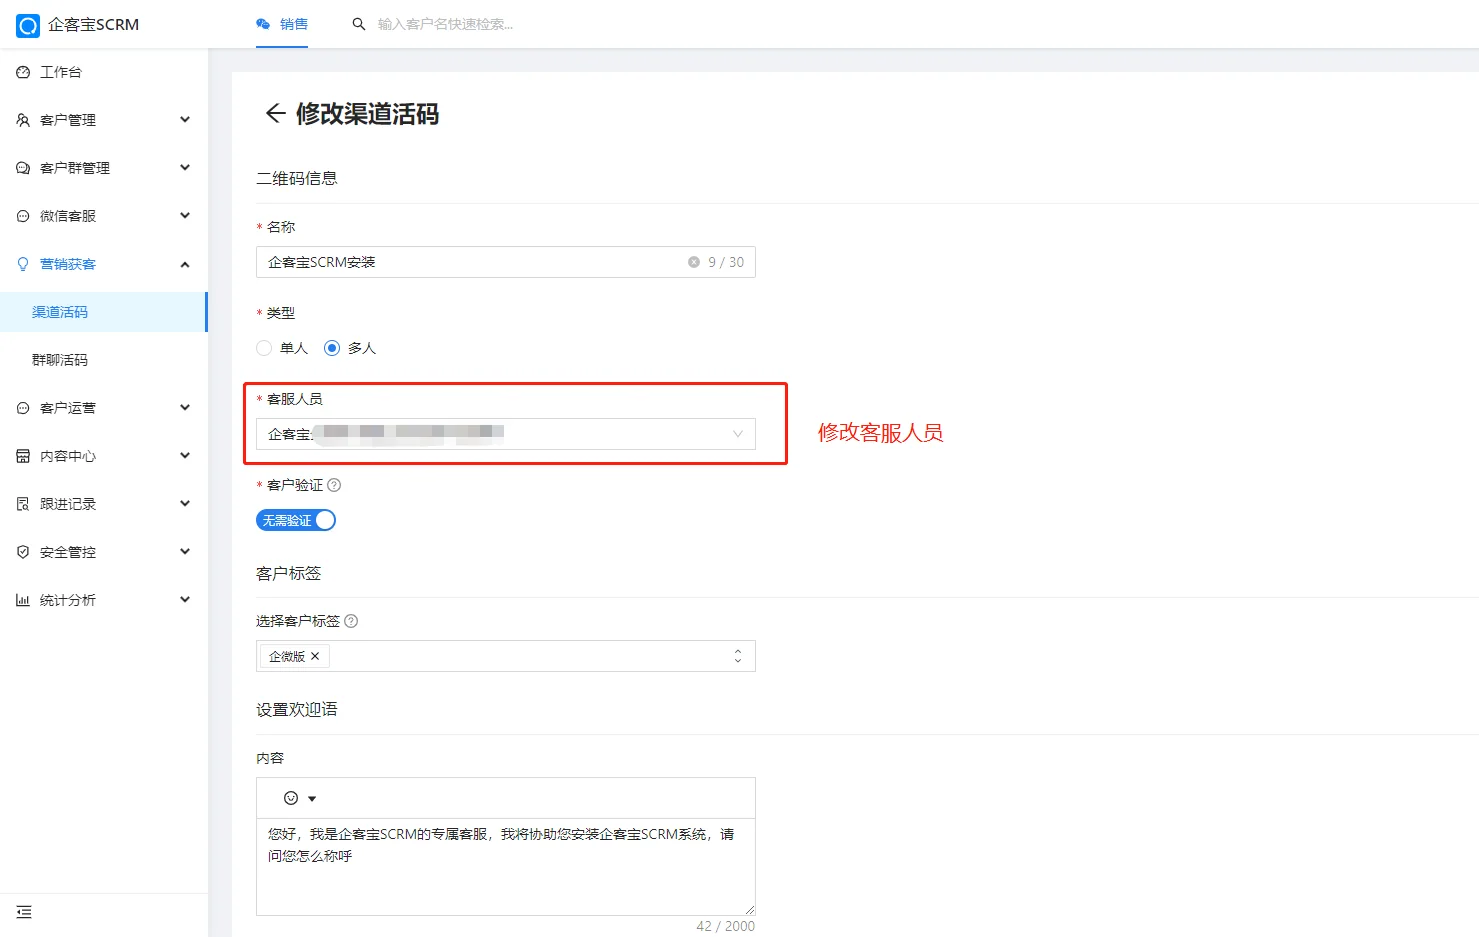Open 渠道活码 submenu item
This screenshot has width=1479, height=937.
click(x=104, y=312)
